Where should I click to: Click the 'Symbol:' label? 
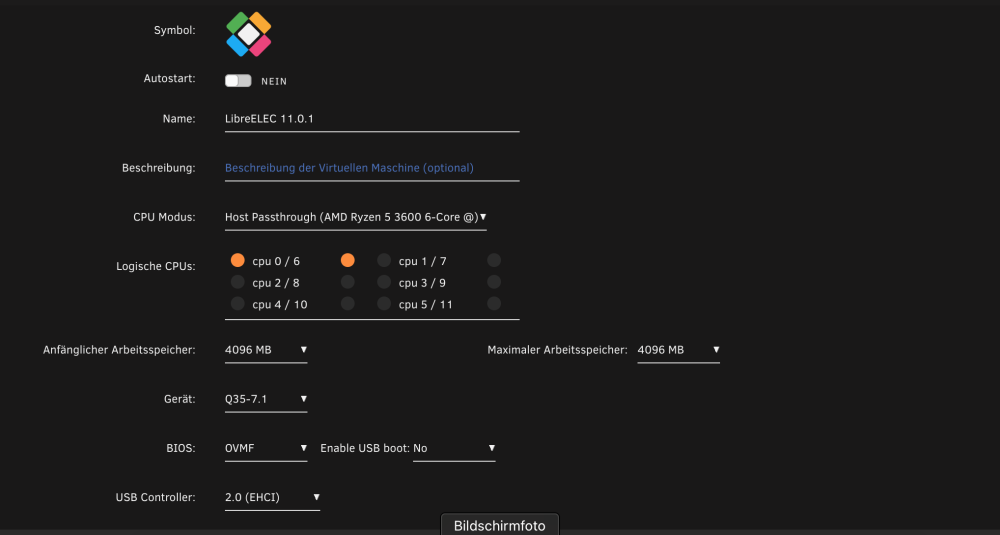point(175,30)
